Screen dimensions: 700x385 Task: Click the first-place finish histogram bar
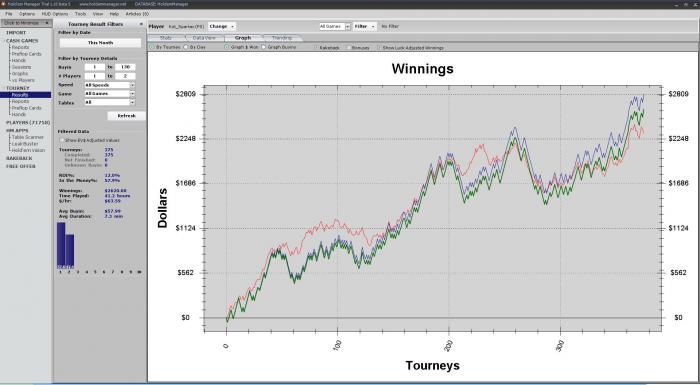coord(61,245)
